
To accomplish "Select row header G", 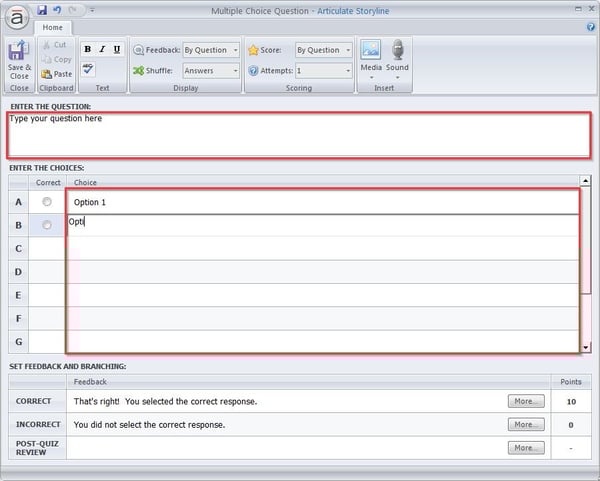I will [18, 342].
